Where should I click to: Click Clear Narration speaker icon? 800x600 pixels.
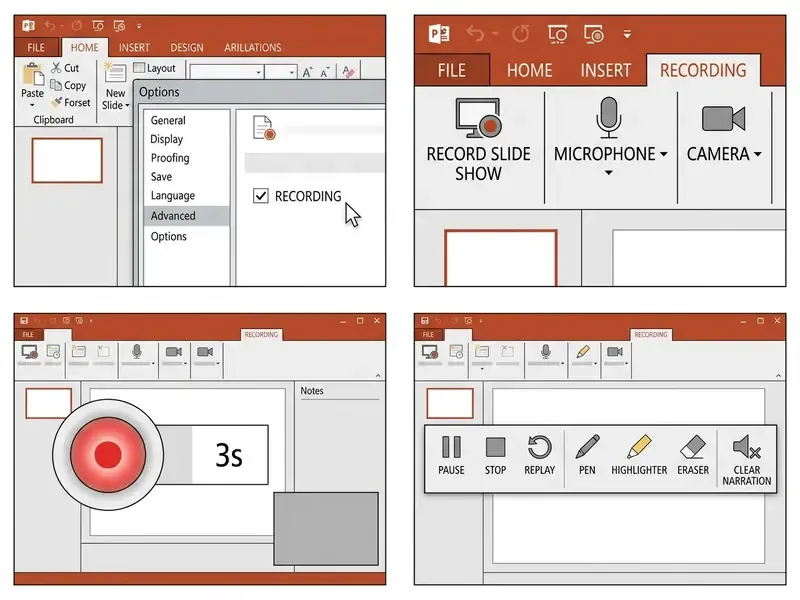pyautogui.click(x=746, y=446)
